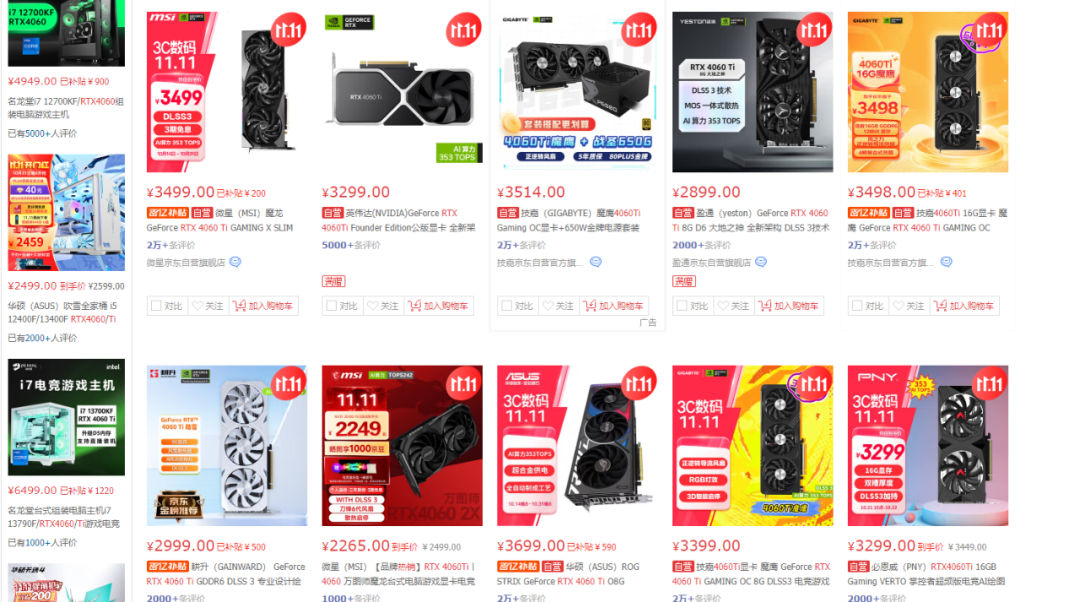Tick 对比 checkbox for NVIDIA ¥3299 card
The height and width of the screenshot is (602, 1080).
pos(331,306)
